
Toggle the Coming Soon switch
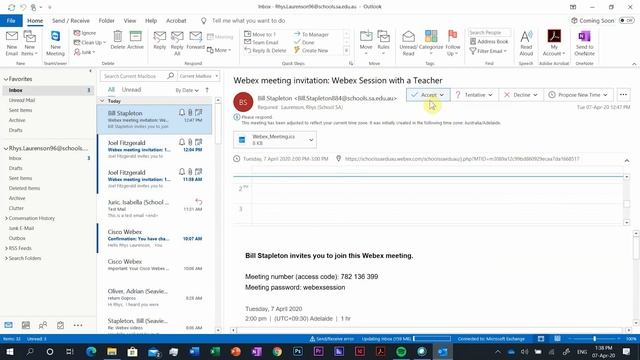point(627,20)
